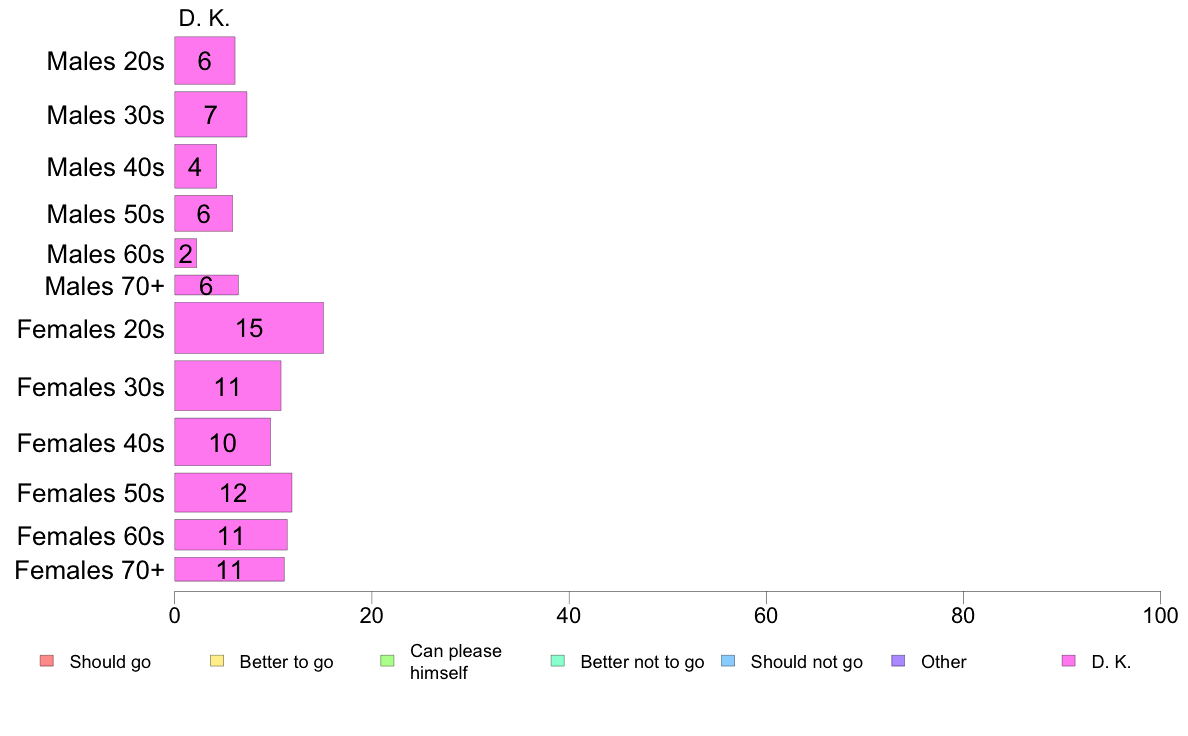Click the Females 50s bar showing 12

(233, 493)
